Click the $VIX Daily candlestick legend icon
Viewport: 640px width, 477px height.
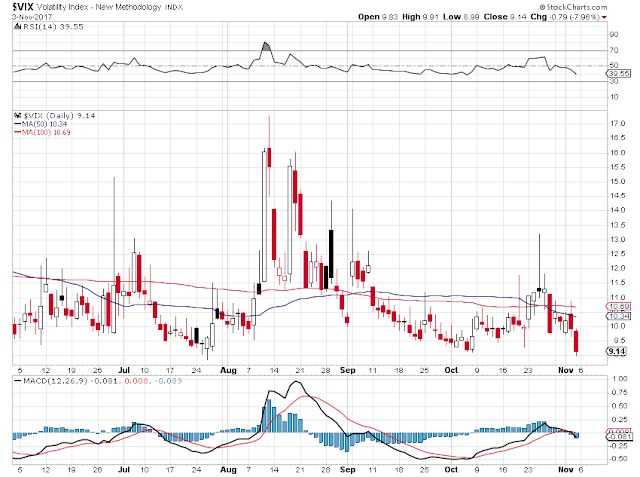coord(18,115)
